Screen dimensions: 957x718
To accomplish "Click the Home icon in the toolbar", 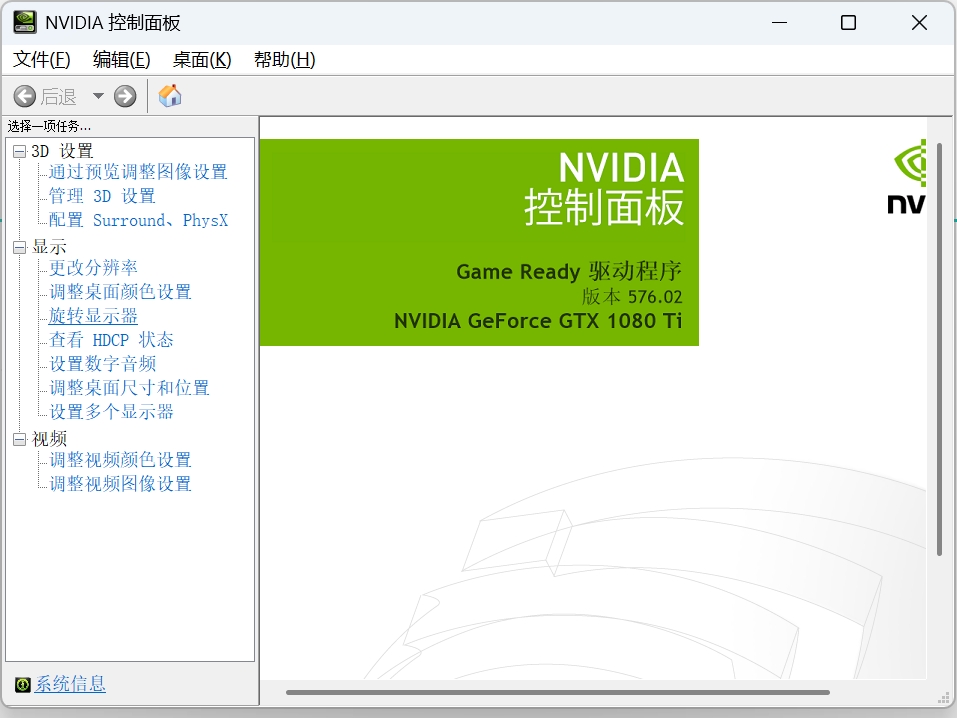I will [x=170, y=96].
